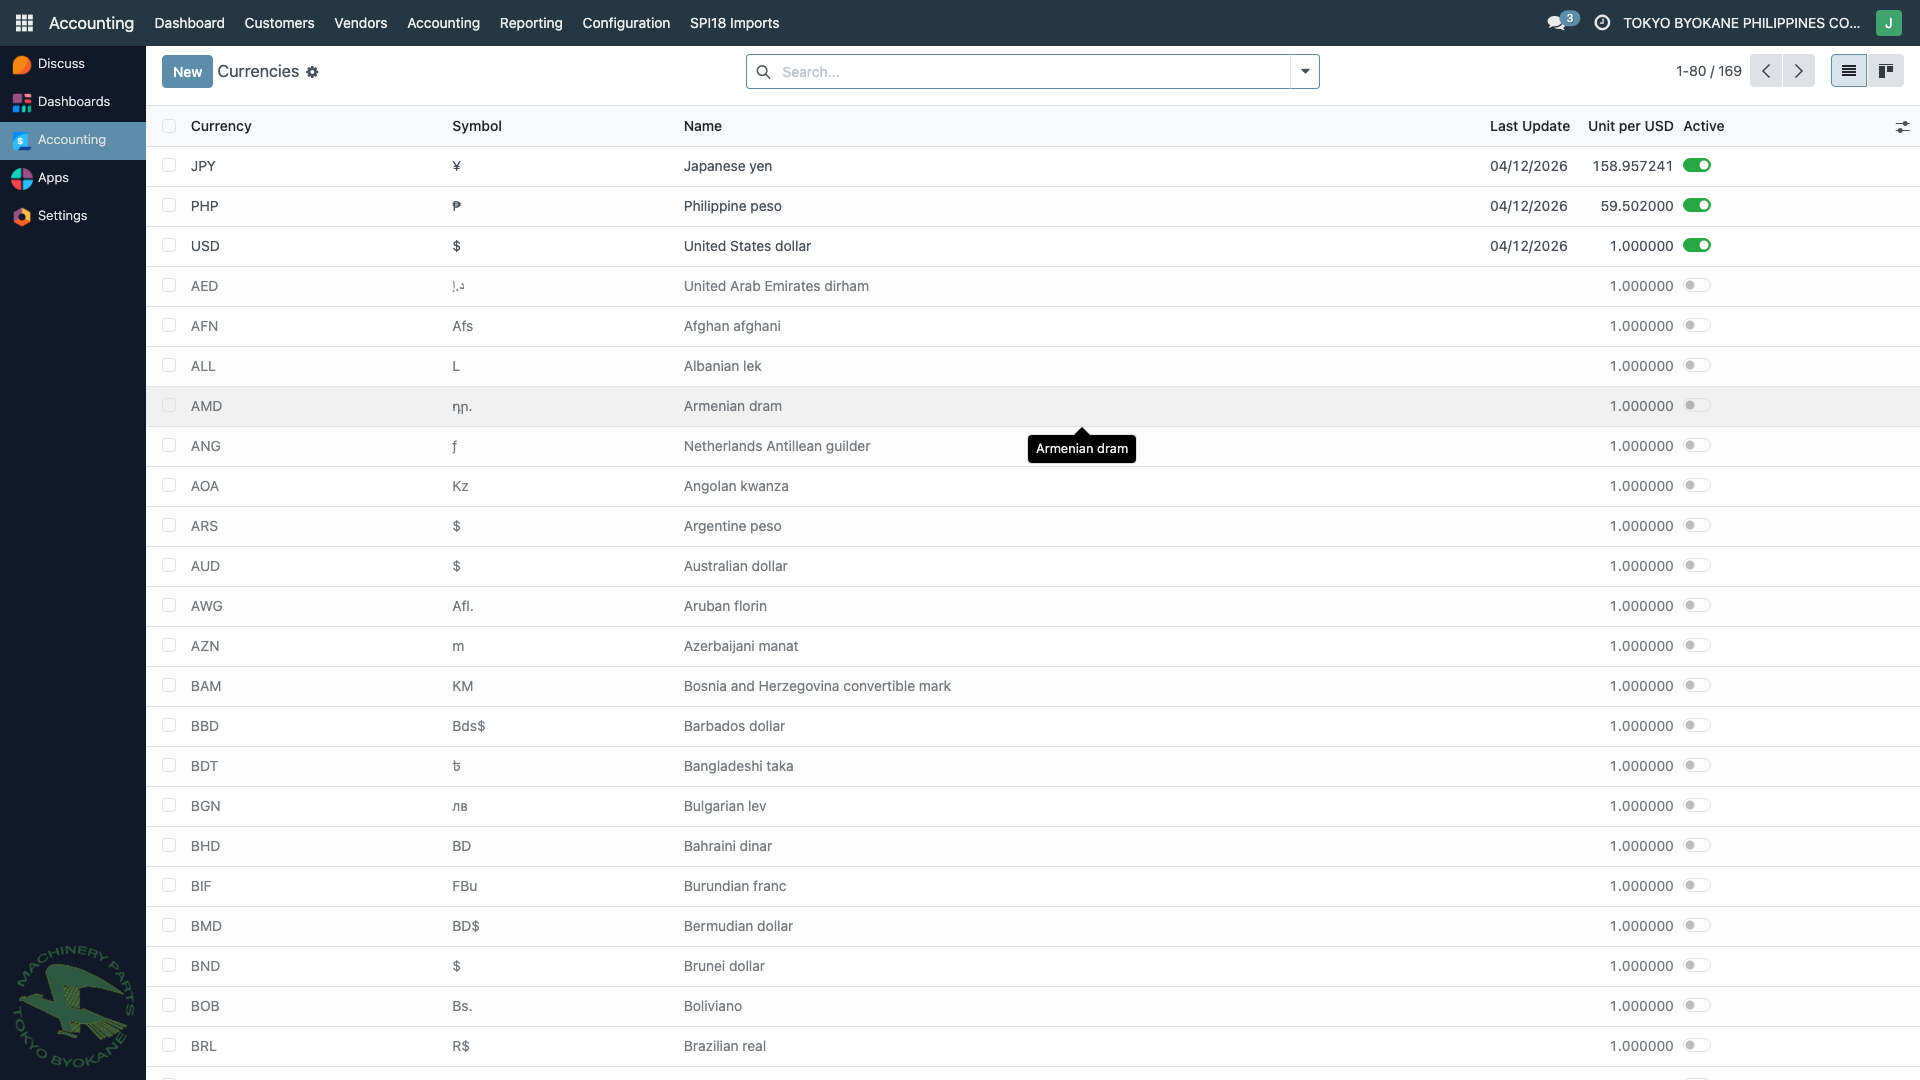This screenshot has width=1920, height=1080.
Task: Open the Vendors menu
Action: [x=360, y=22]
